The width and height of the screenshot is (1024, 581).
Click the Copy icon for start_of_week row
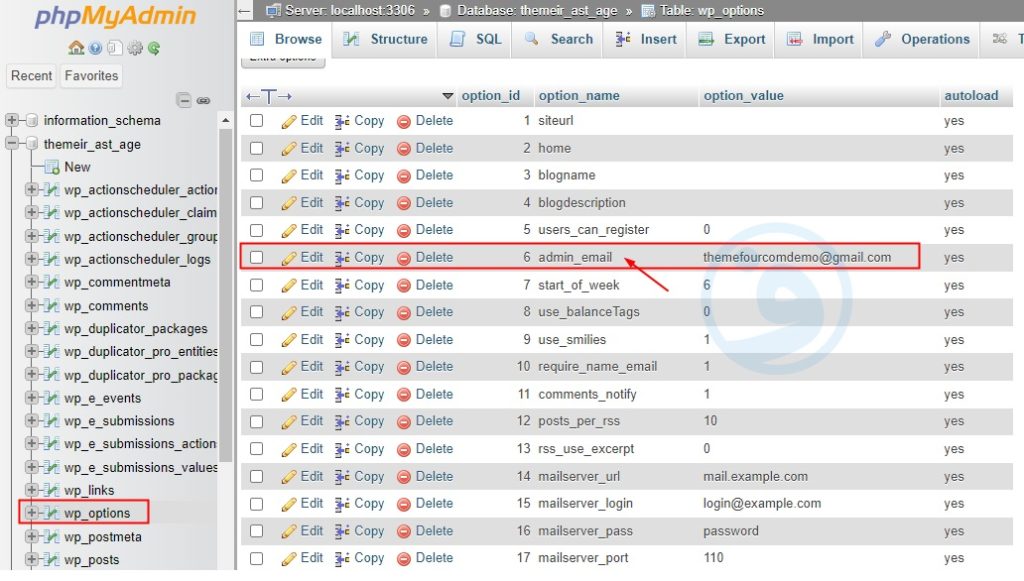point(342,286)
